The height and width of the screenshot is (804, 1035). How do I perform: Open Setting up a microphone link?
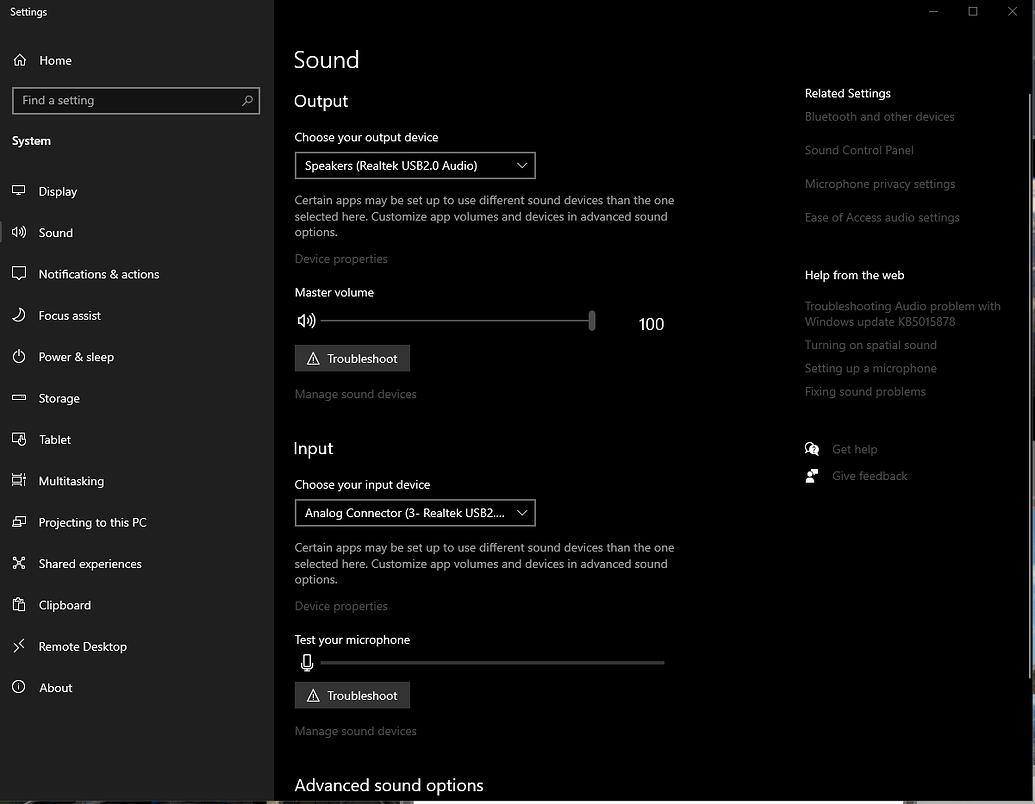[x=871, y=368]
